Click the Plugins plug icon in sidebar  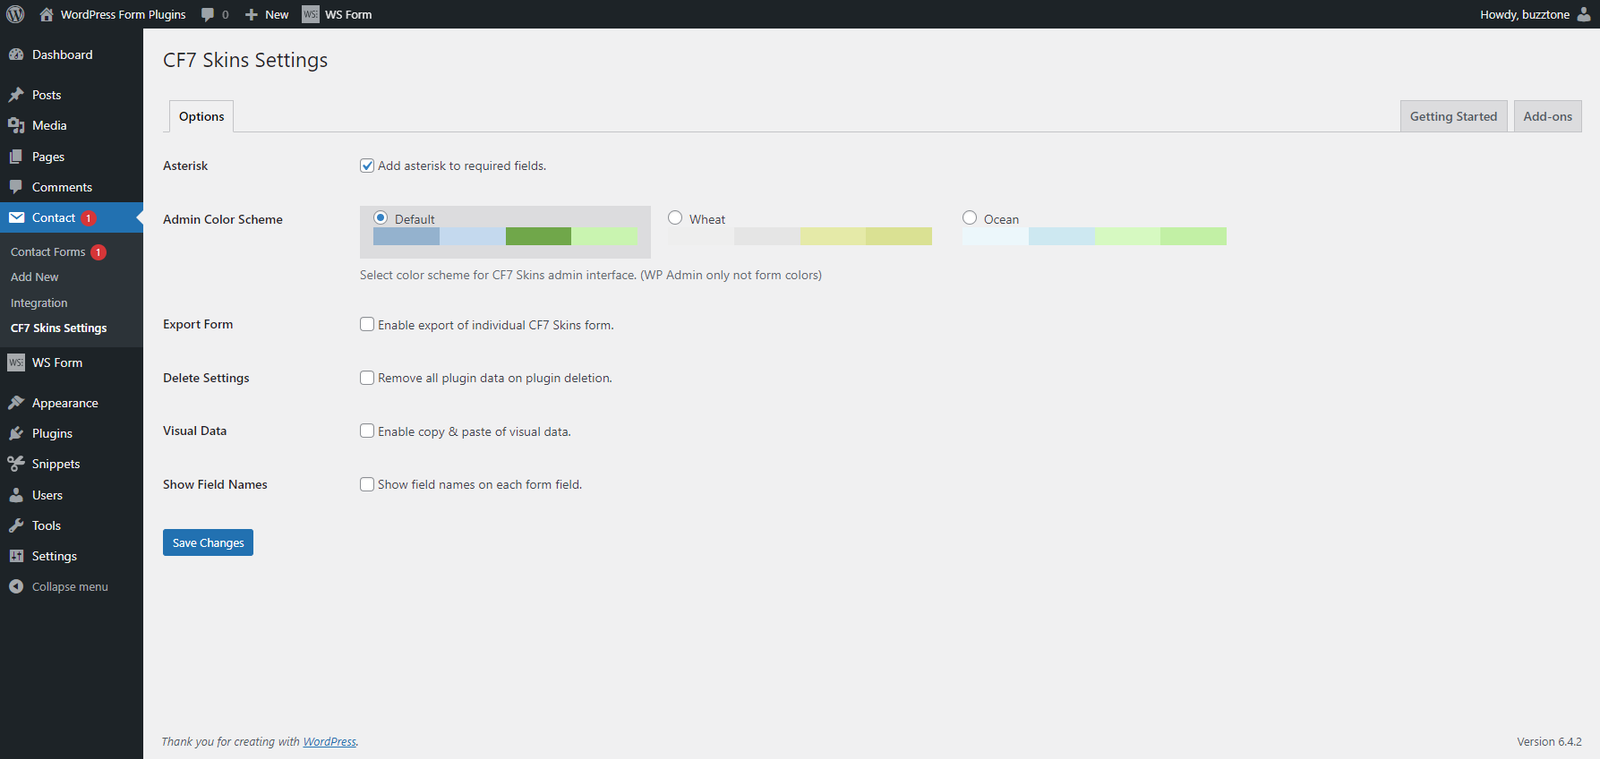[16, 433]
